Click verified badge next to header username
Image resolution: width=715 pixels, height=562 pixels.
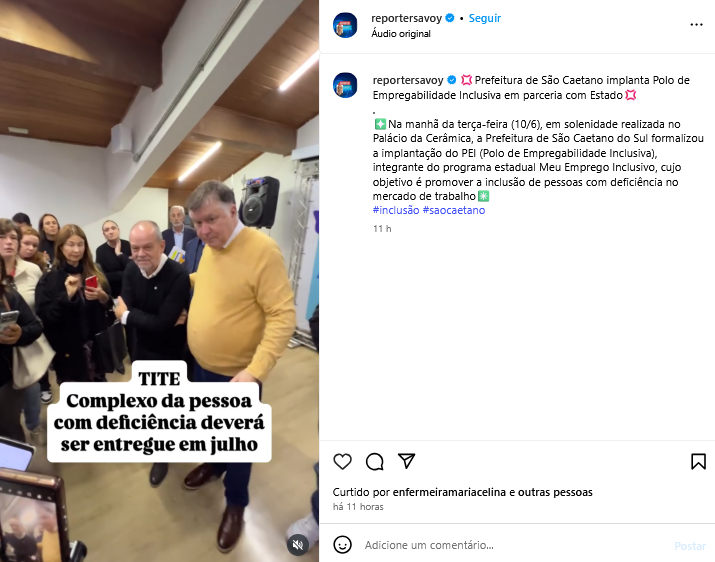[450, 18]
